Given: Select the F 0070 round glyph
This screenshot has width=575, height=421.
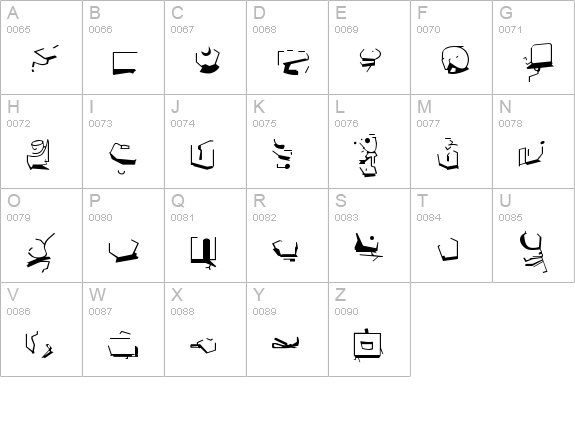Looking at the screenshot, I should click(x=455, y=60).
